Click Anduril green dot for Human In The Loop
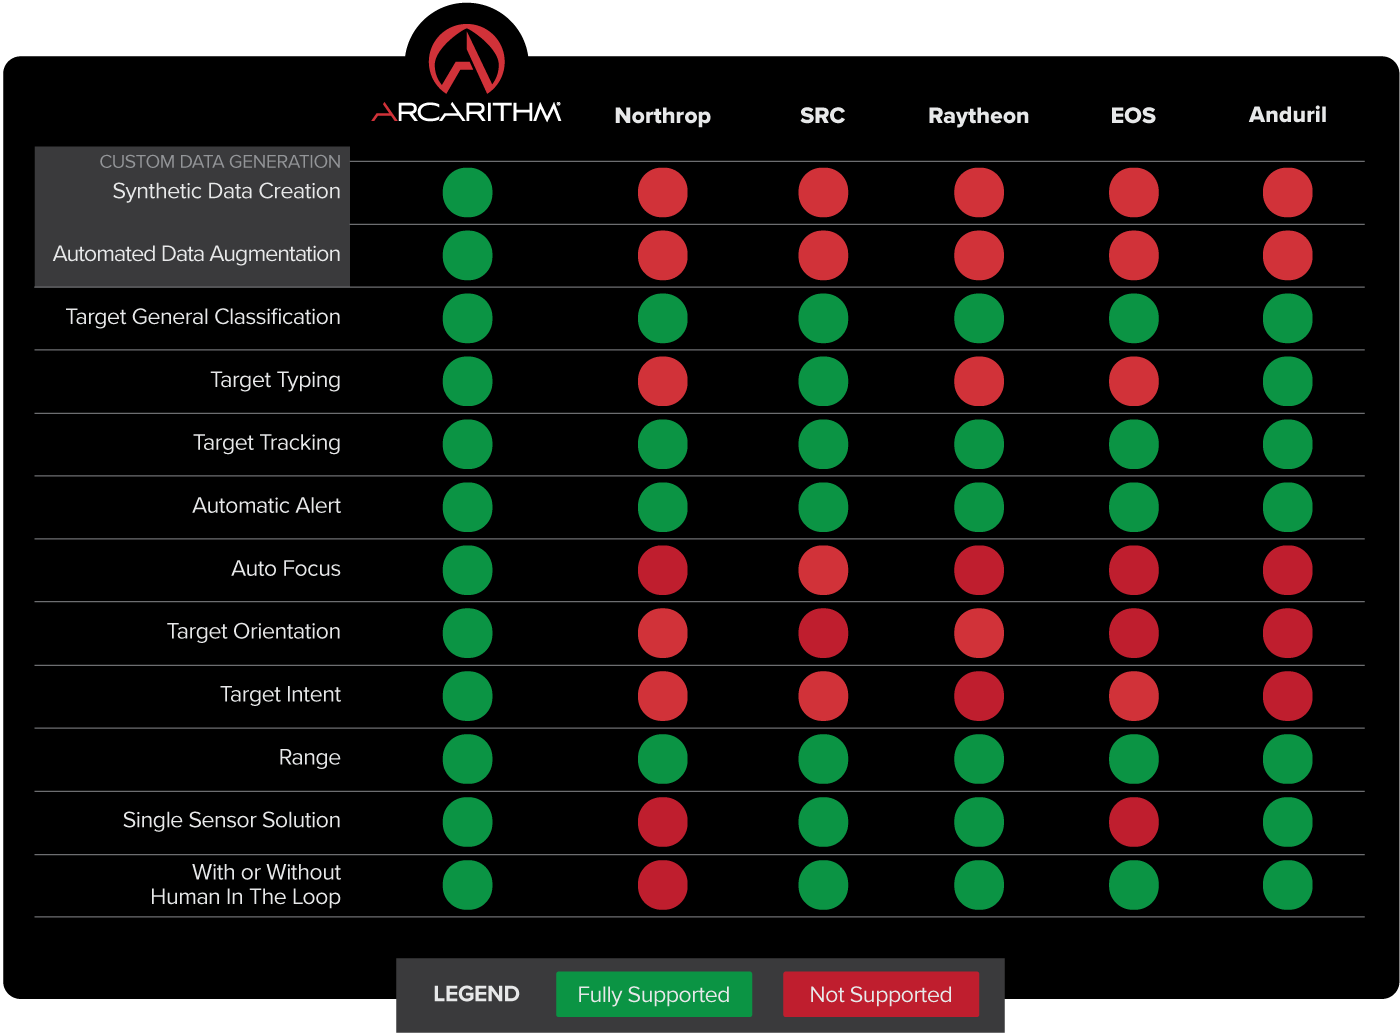Screen dimensions: 1400x1033 [1288, 886]
